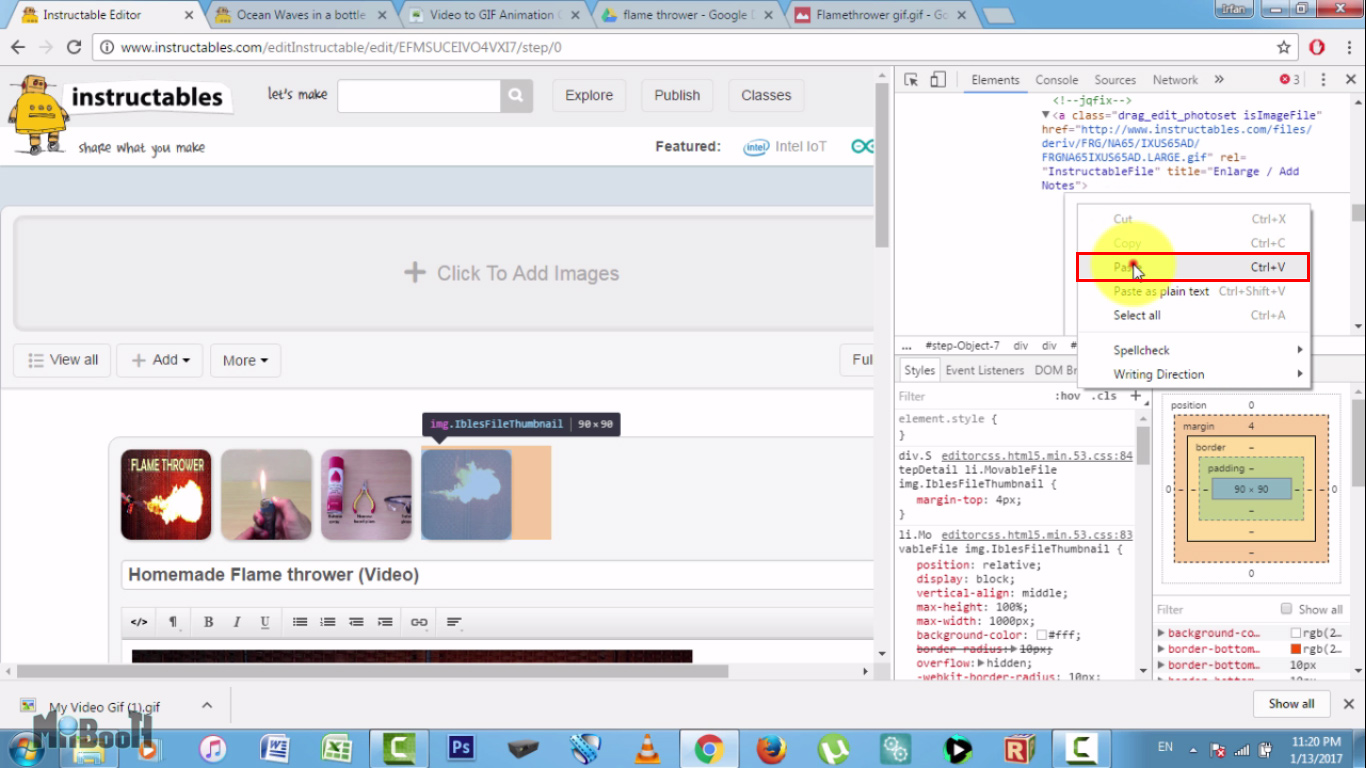Insert a hyperlink with the link icon
The height and width of the screenshot is (768, 1366).
click(x=419, y=622)
